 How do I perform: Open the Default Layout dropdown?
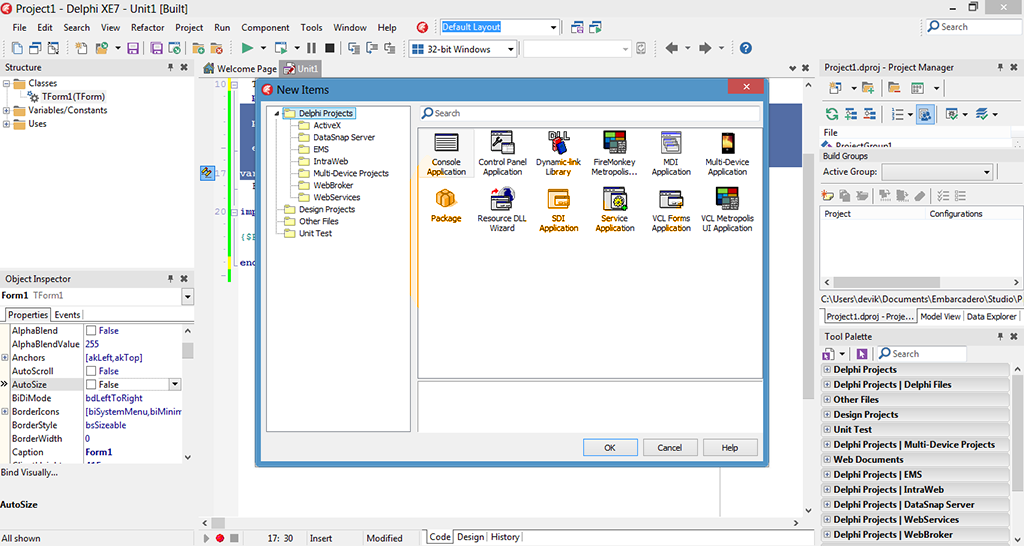554,27
